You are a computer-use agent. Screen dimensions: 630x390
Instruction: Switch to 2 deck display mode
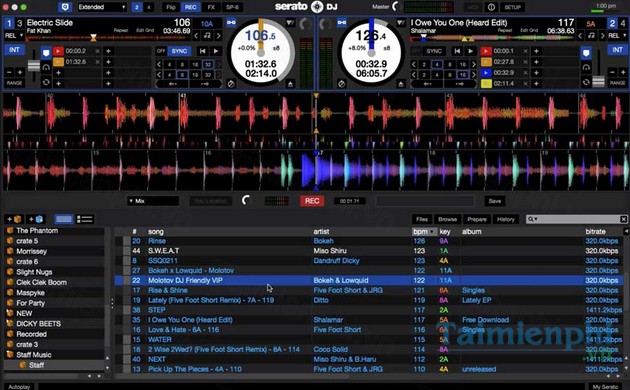pos(137,7)
